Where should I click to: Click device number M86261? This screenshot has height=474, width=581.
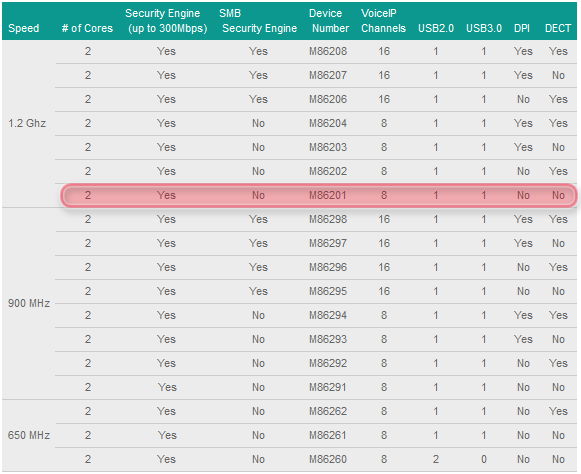pyautogui.click(x=328, y=435)
